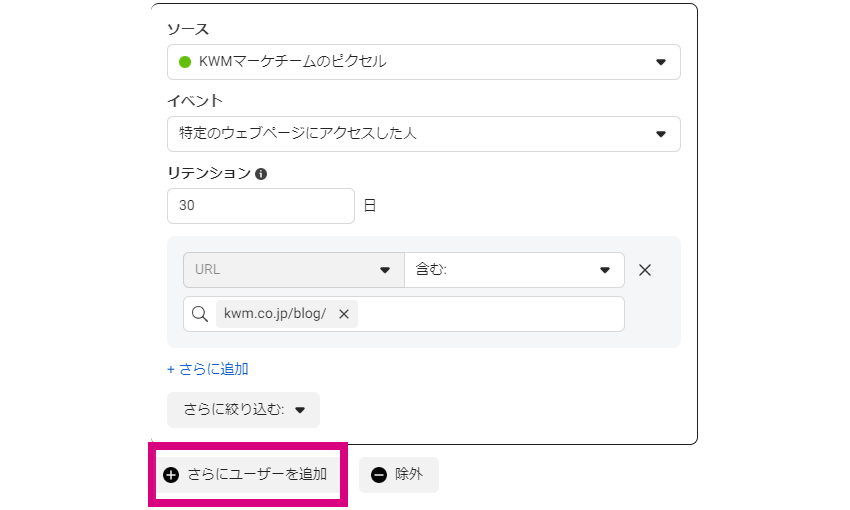This screenshot has height=510, width=850.
Task: Delete the URL rule with X
Action: click(x=645, y=270)
